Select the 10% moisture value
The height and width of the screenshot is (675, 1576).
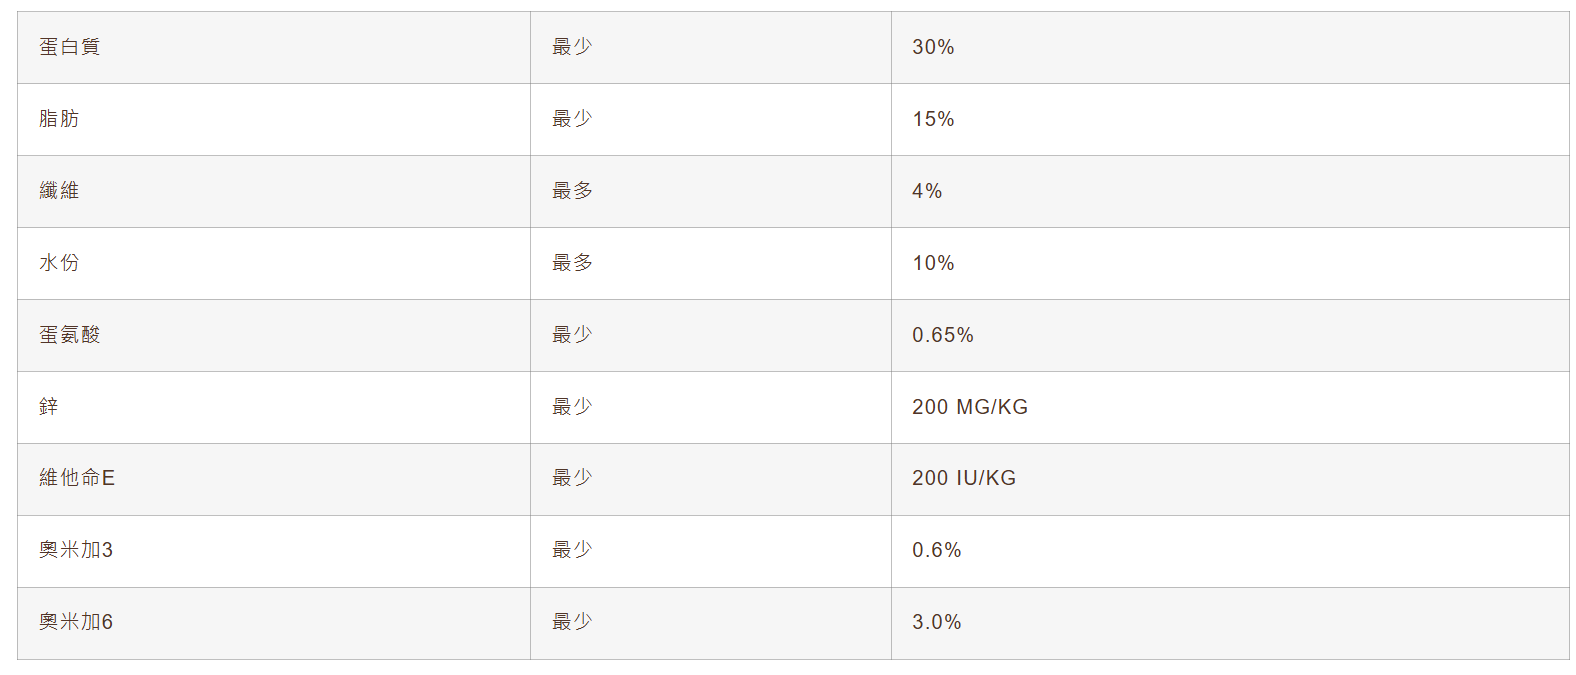point(933,263)
